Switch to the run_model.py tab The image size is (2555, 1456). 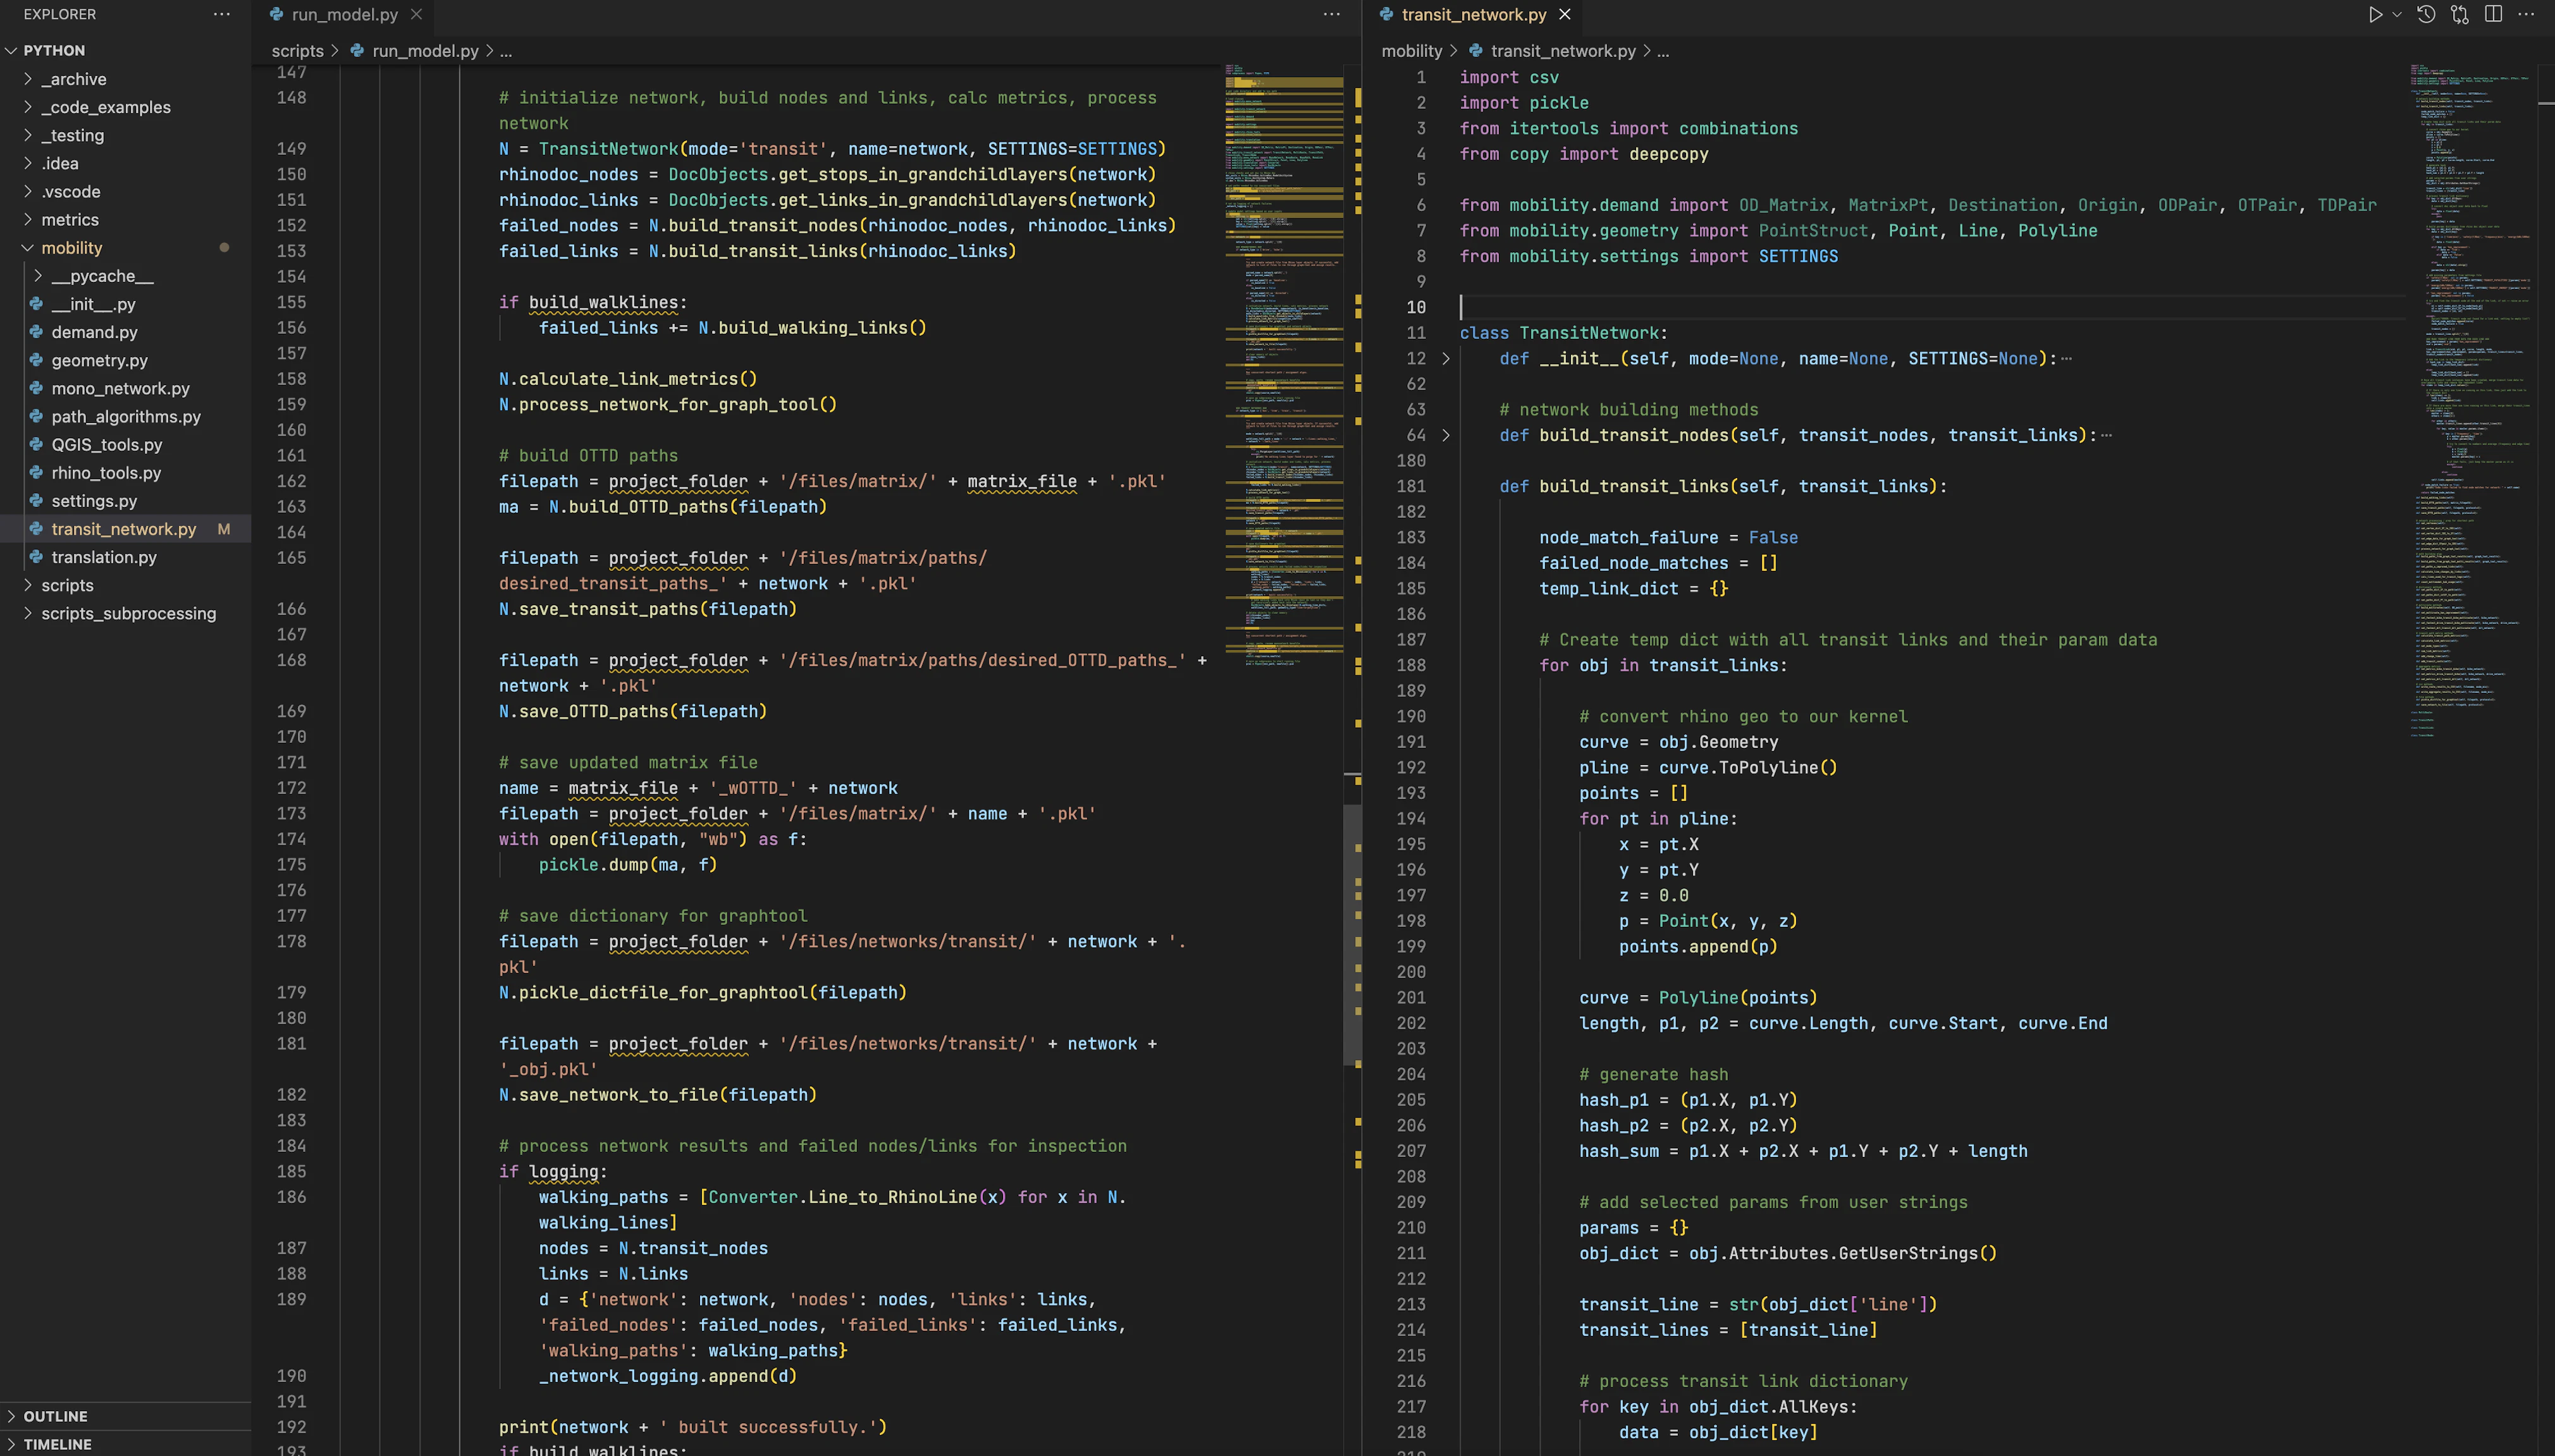344,14
